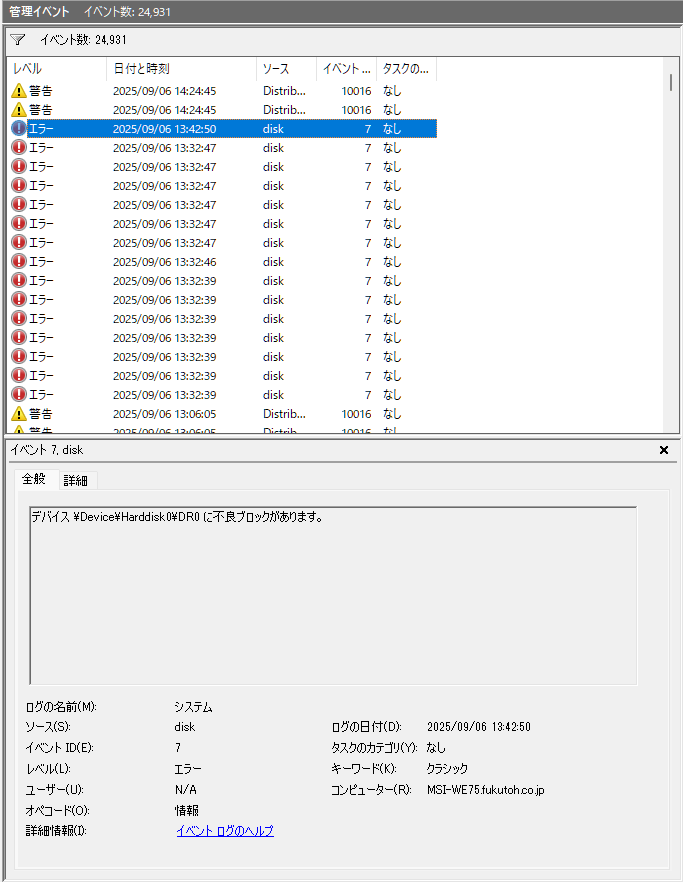This screenshot has width=684, height=882.
Task: Click the ソース column header
Action: click(x=286, y=69)
